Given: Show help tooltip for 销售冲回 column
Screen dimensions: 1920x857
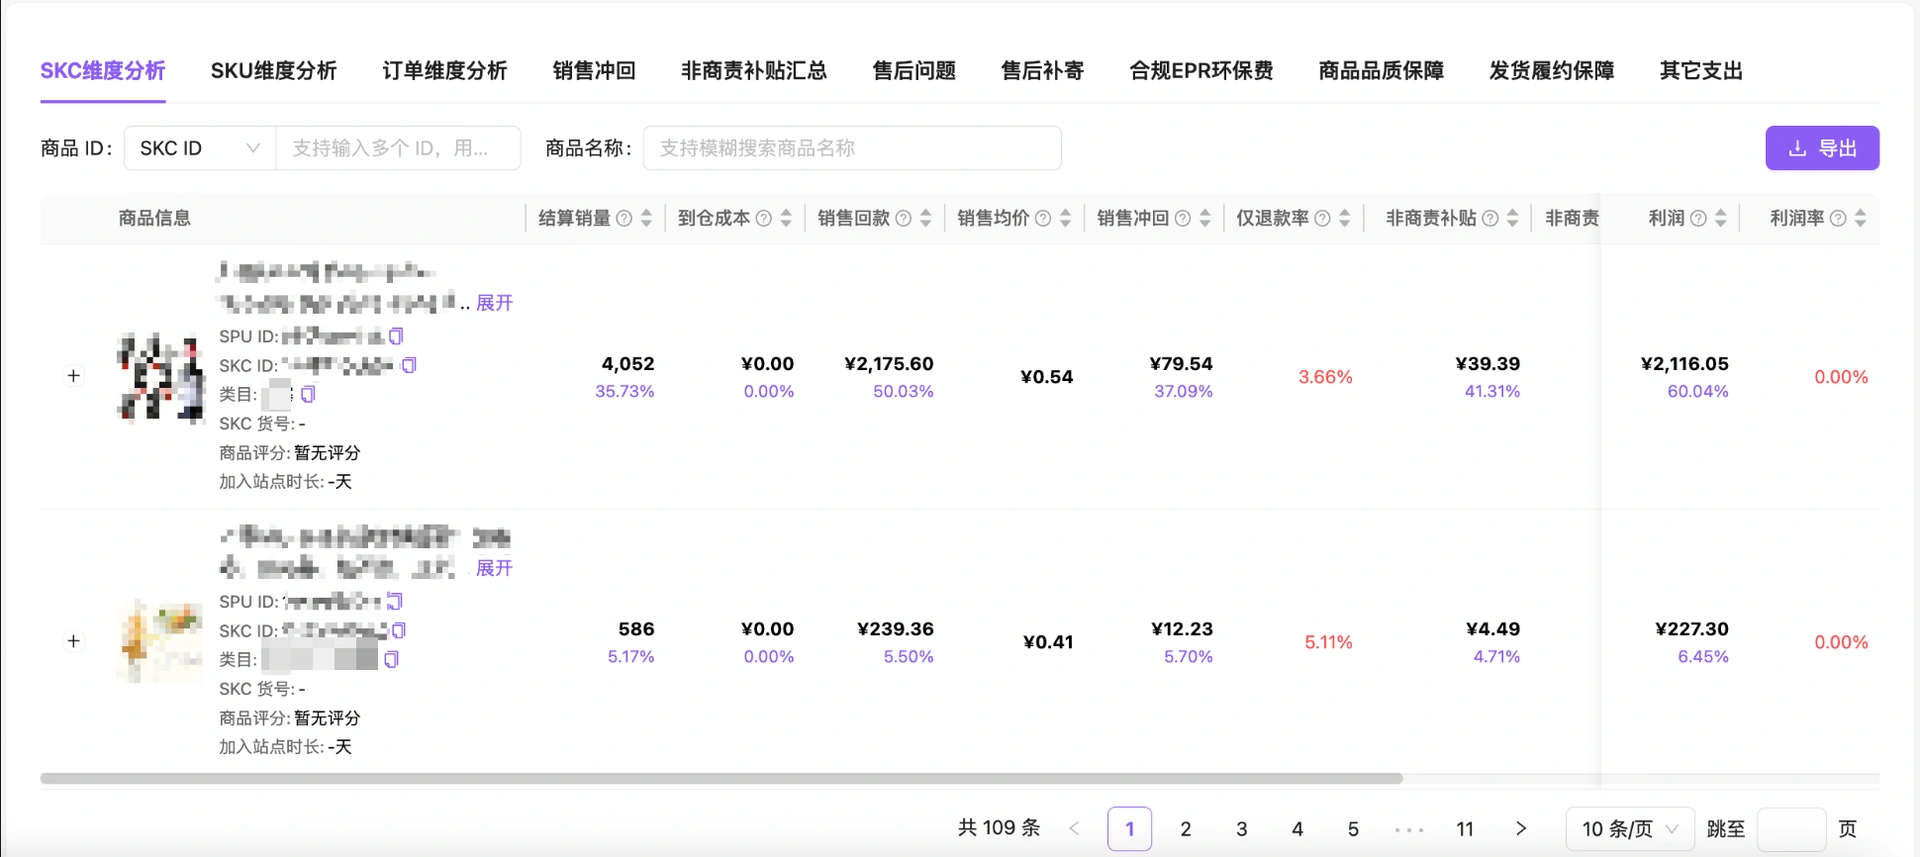Looking at the screenshot, I should tap(1183, 218).
